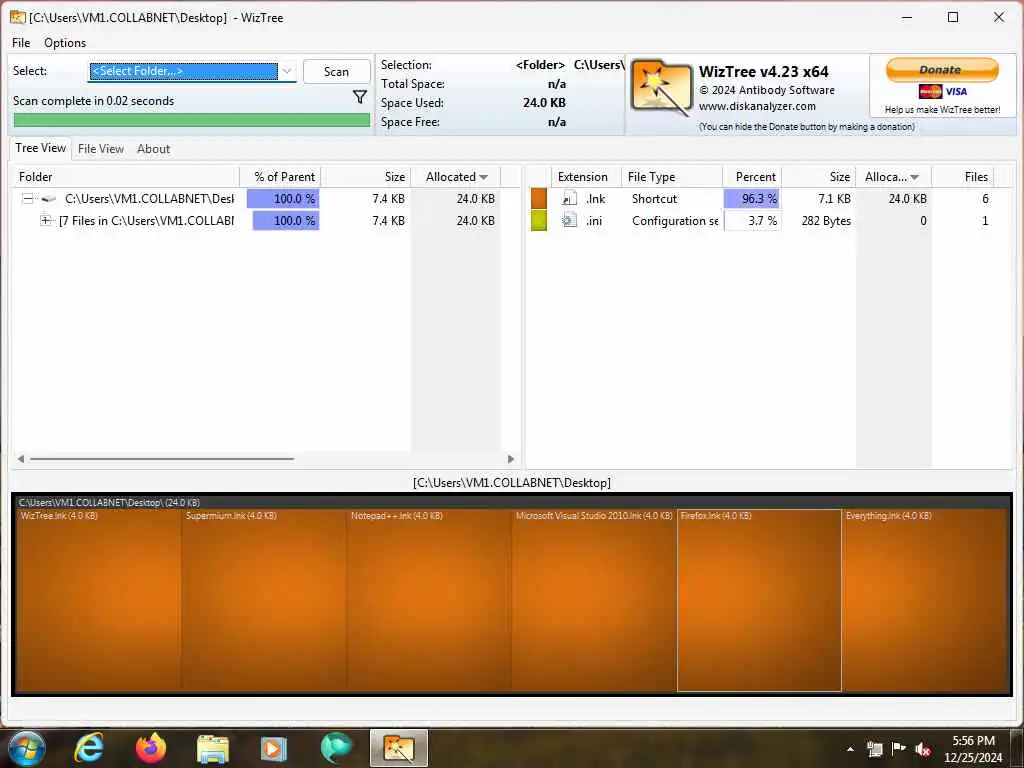Select Everything.lnk block in treemap
This screenshot has width=1024, height=768.
click(926, 601)
